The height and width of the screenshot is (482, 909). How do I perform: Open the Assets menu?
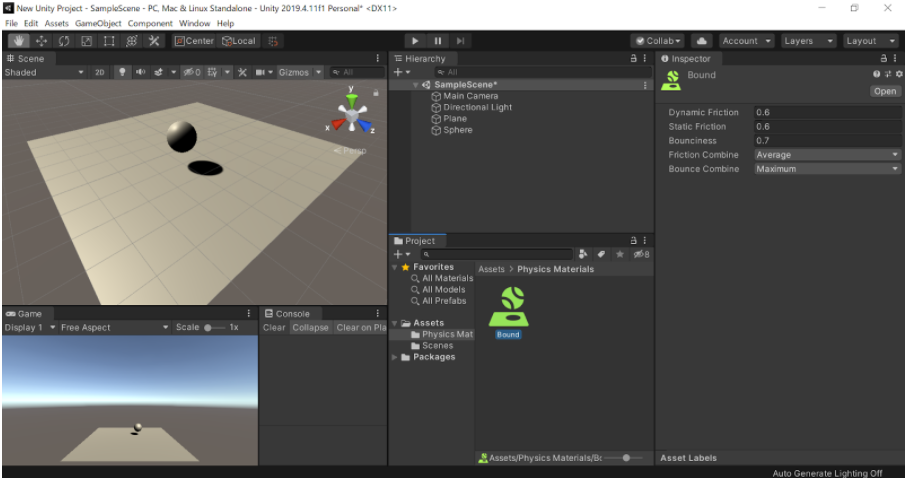pyautogui.click(x=56, y=23)
